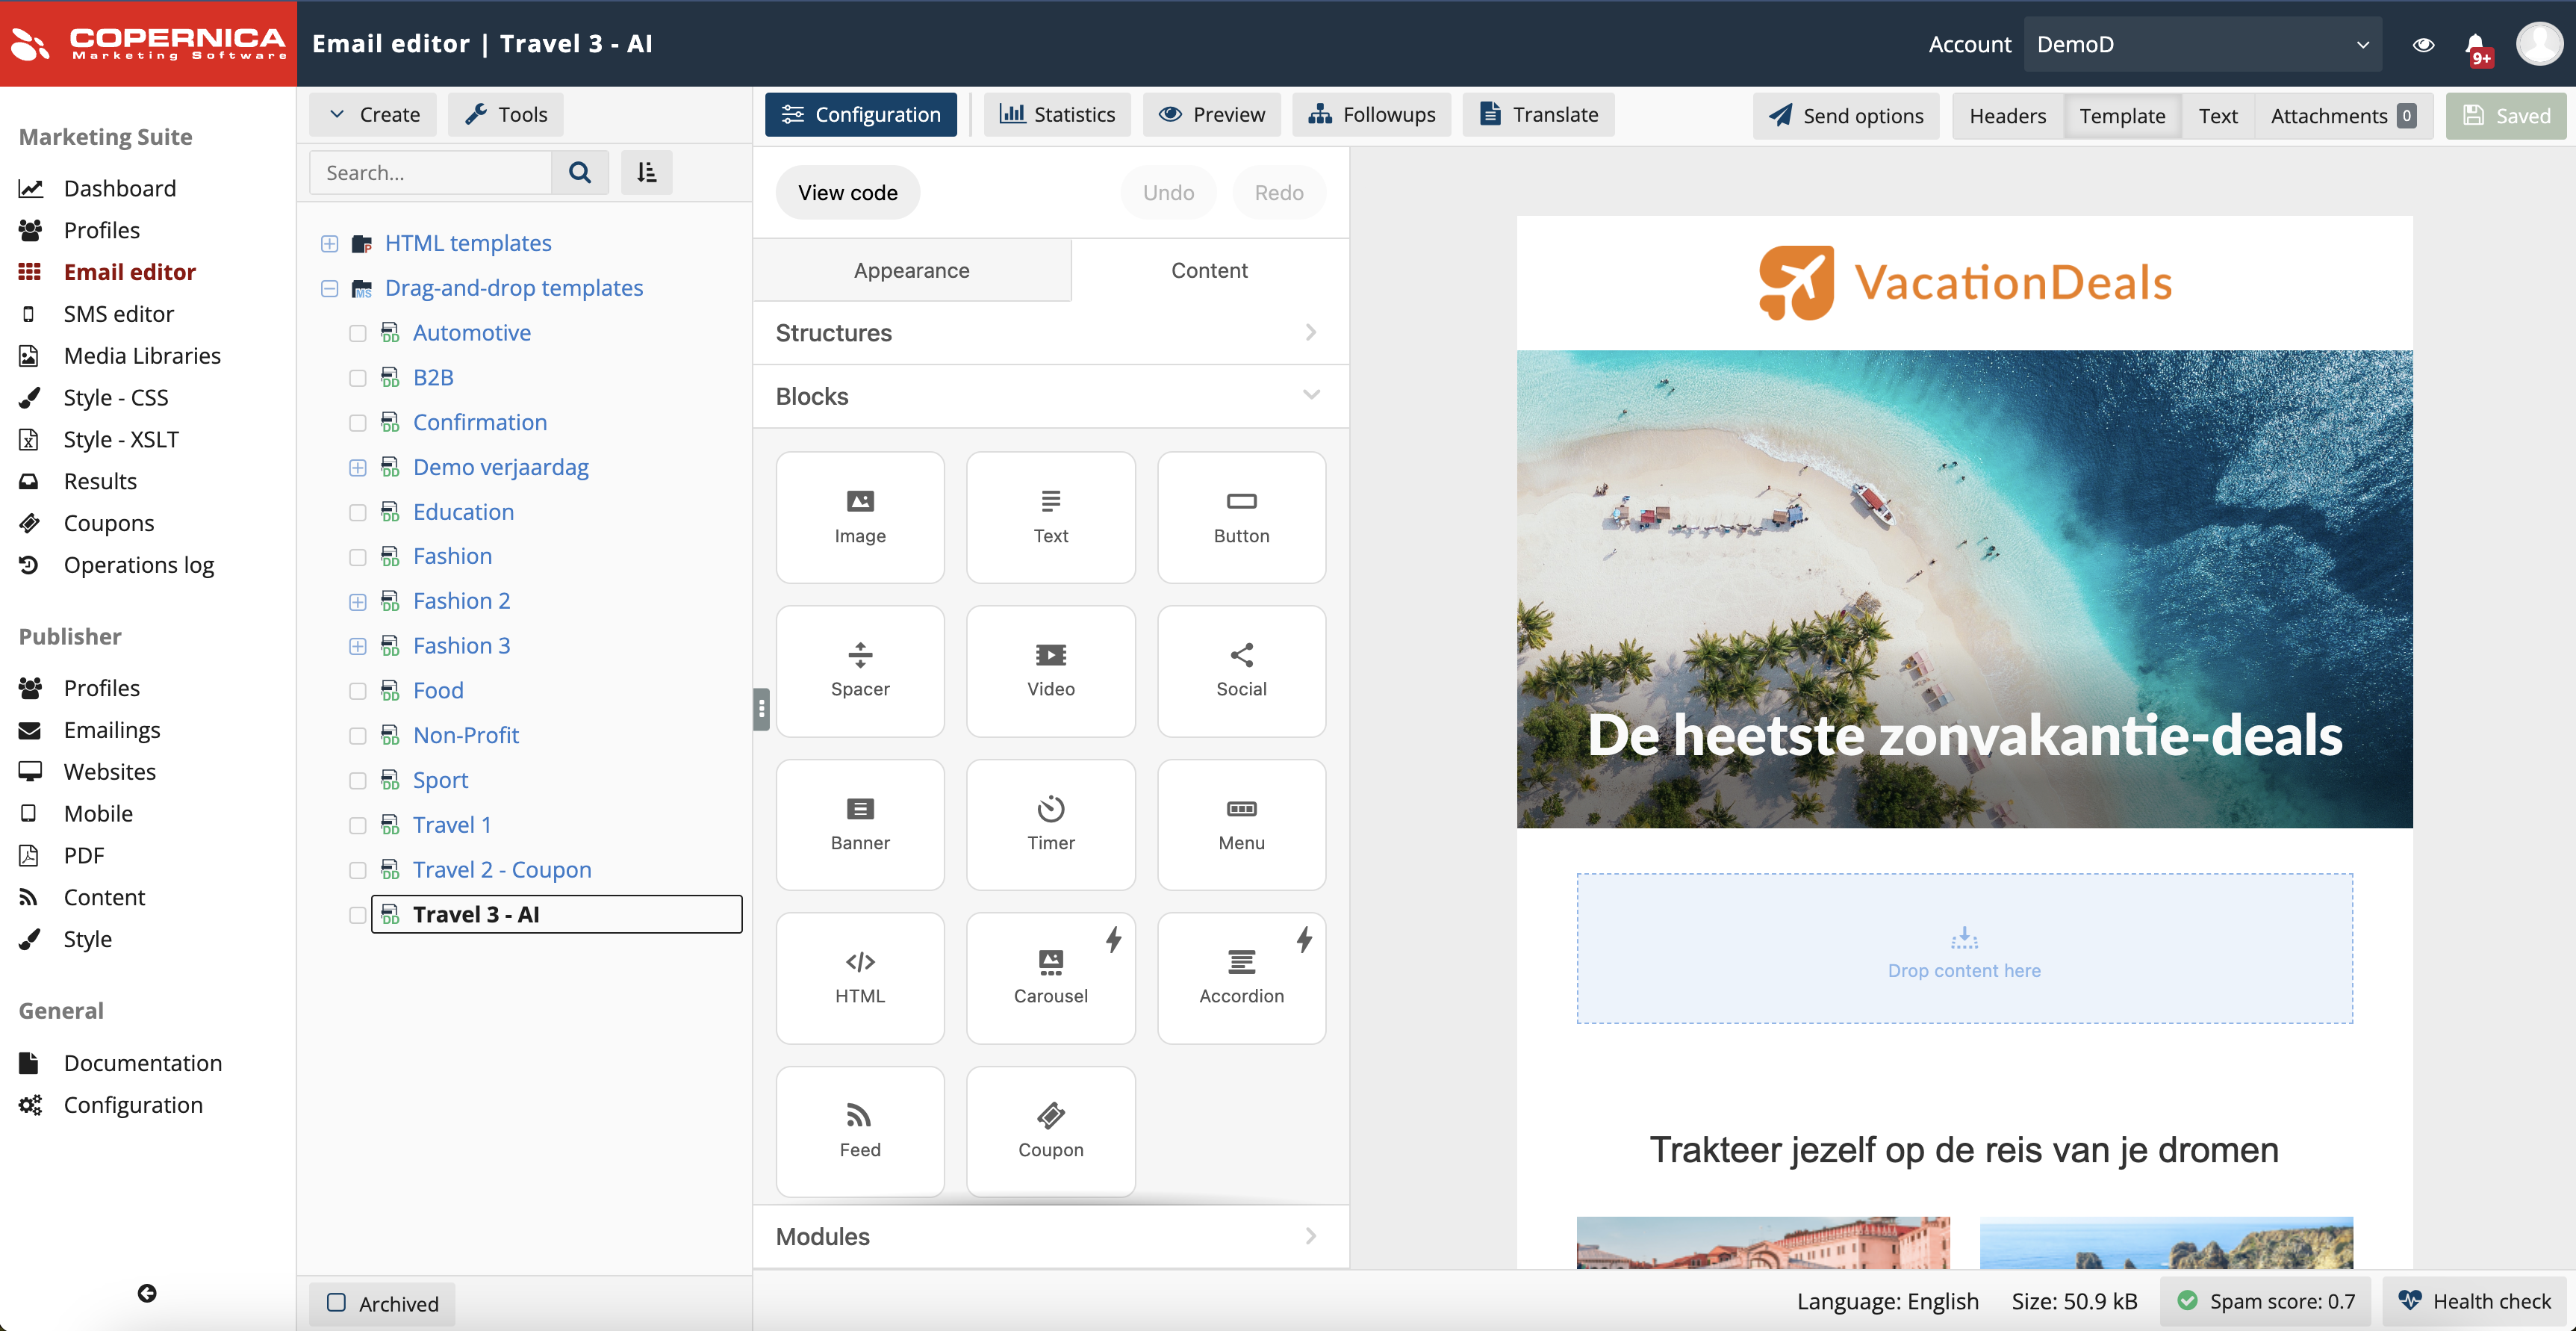Click the search magnifier icon
The height and width of the screenshot is (1331, 2576).
pyautogui.click(x=580, y=172)
